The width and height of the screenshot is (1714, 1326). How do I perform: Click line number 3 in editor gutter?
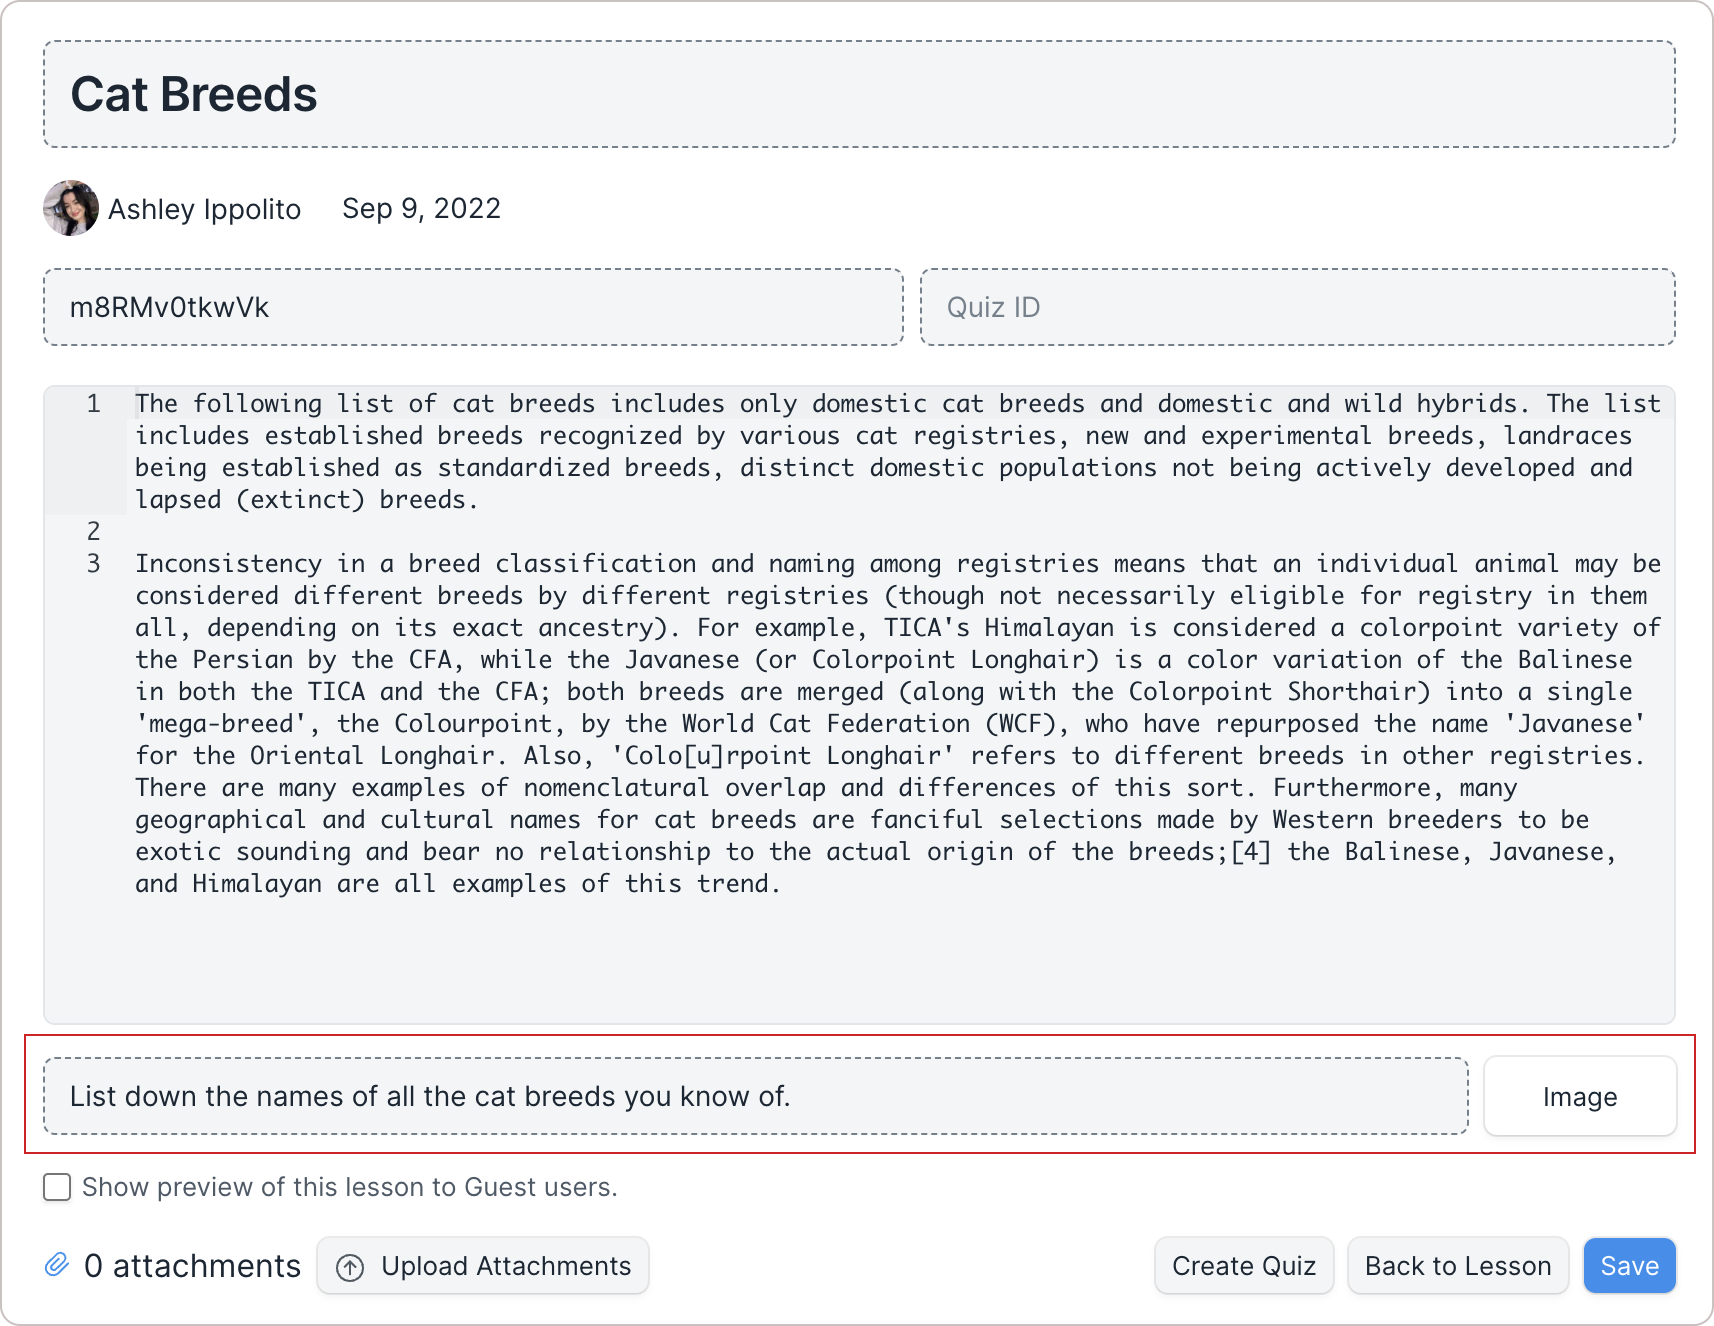pos(93,564)
